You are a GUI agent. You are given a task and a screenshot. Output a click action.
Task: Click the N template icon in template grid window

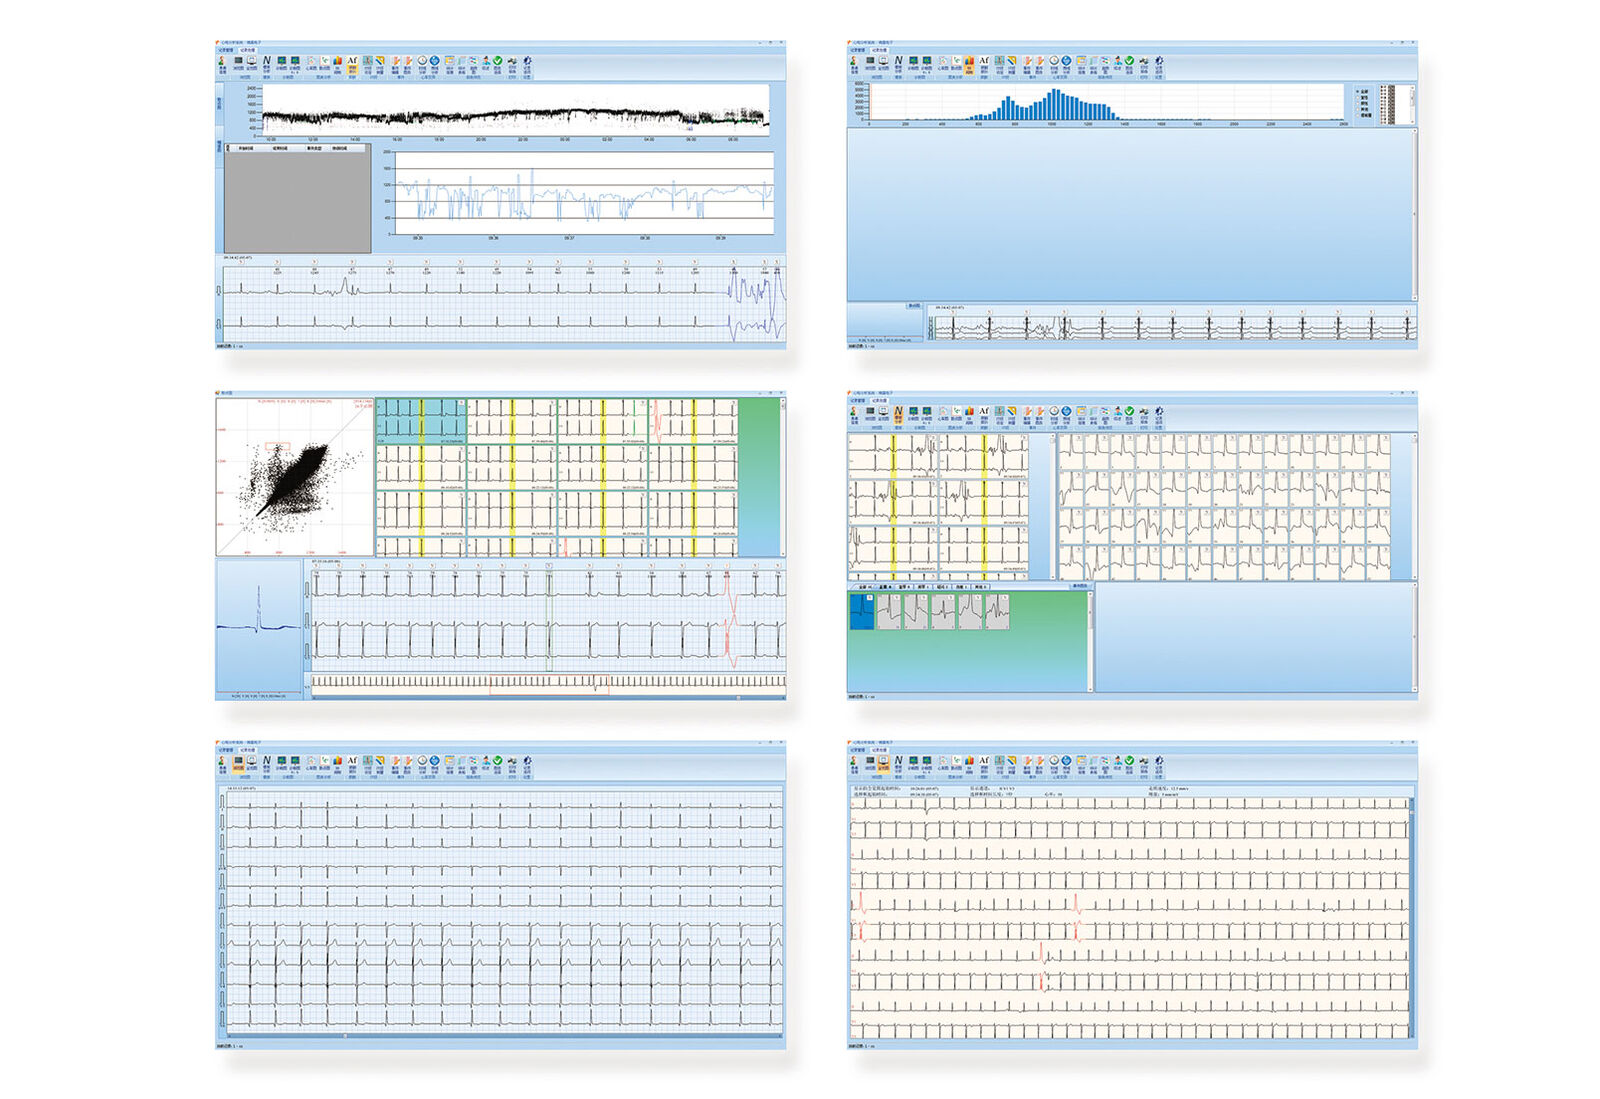(x=898, y=412)
